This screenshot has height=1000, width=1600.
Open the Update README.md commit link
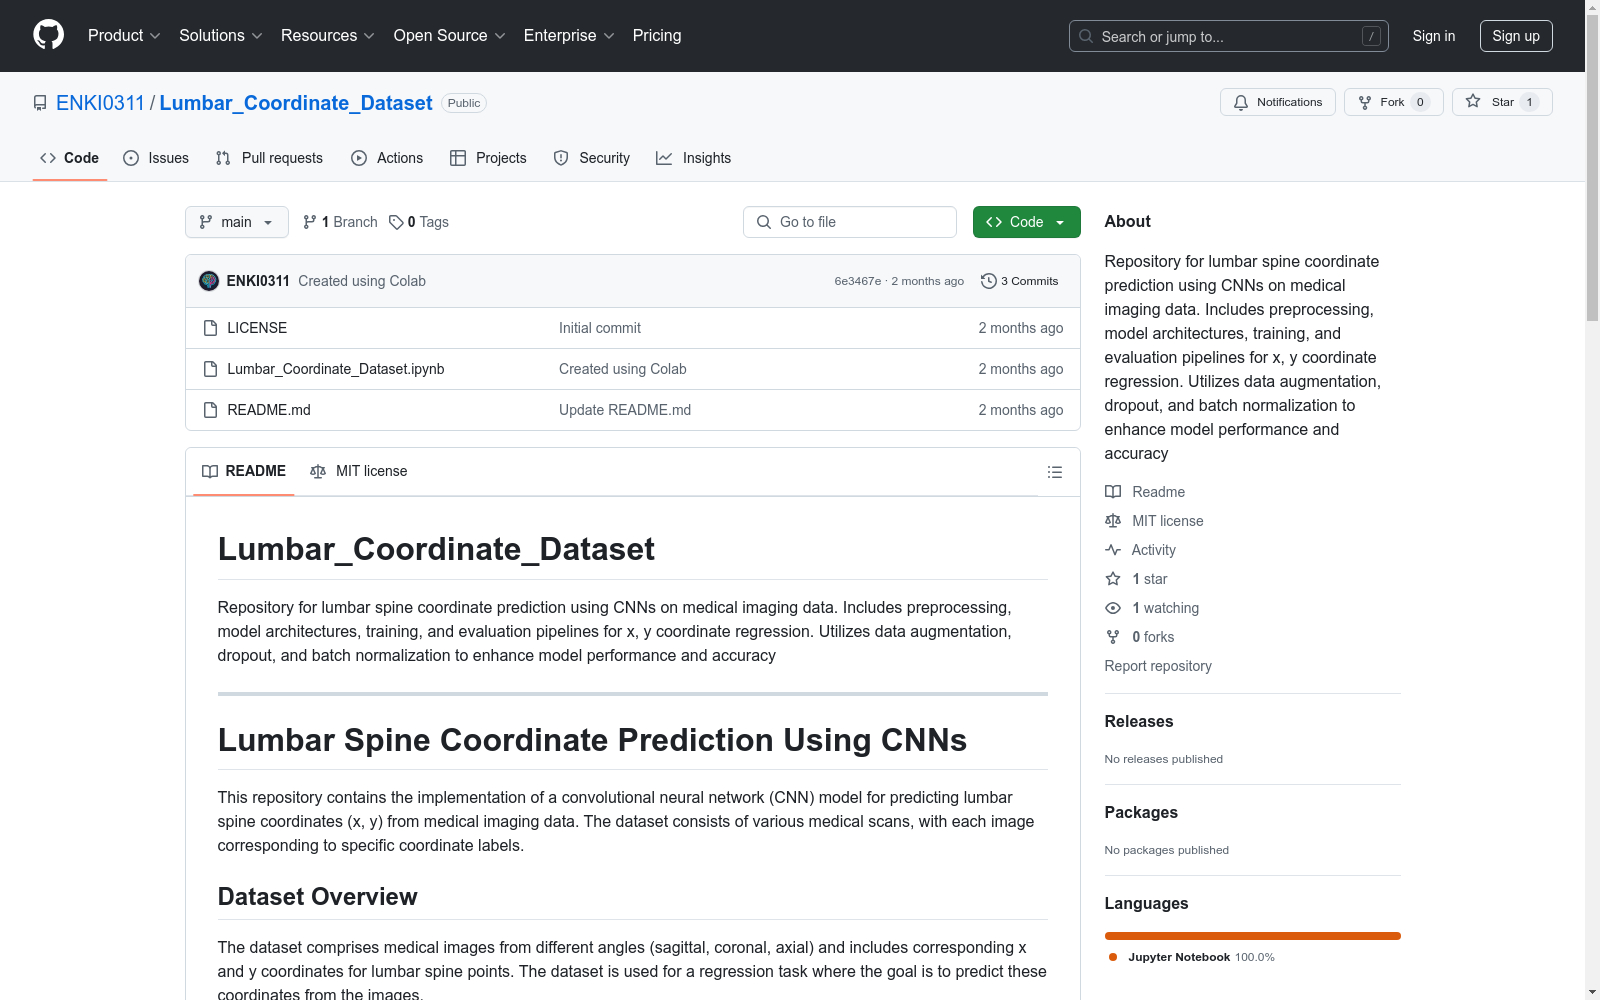click(625, 410)
